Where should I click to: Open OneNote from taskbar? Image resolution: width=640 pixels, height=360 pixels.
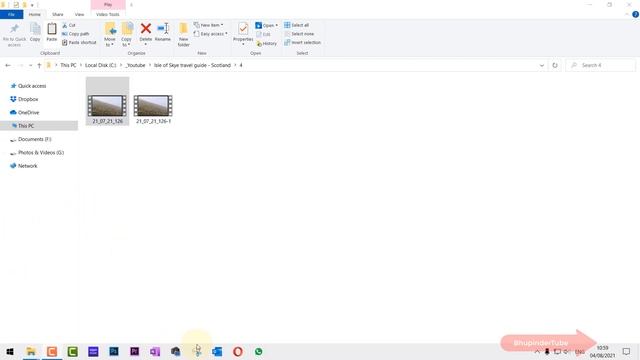click(155, 351)
